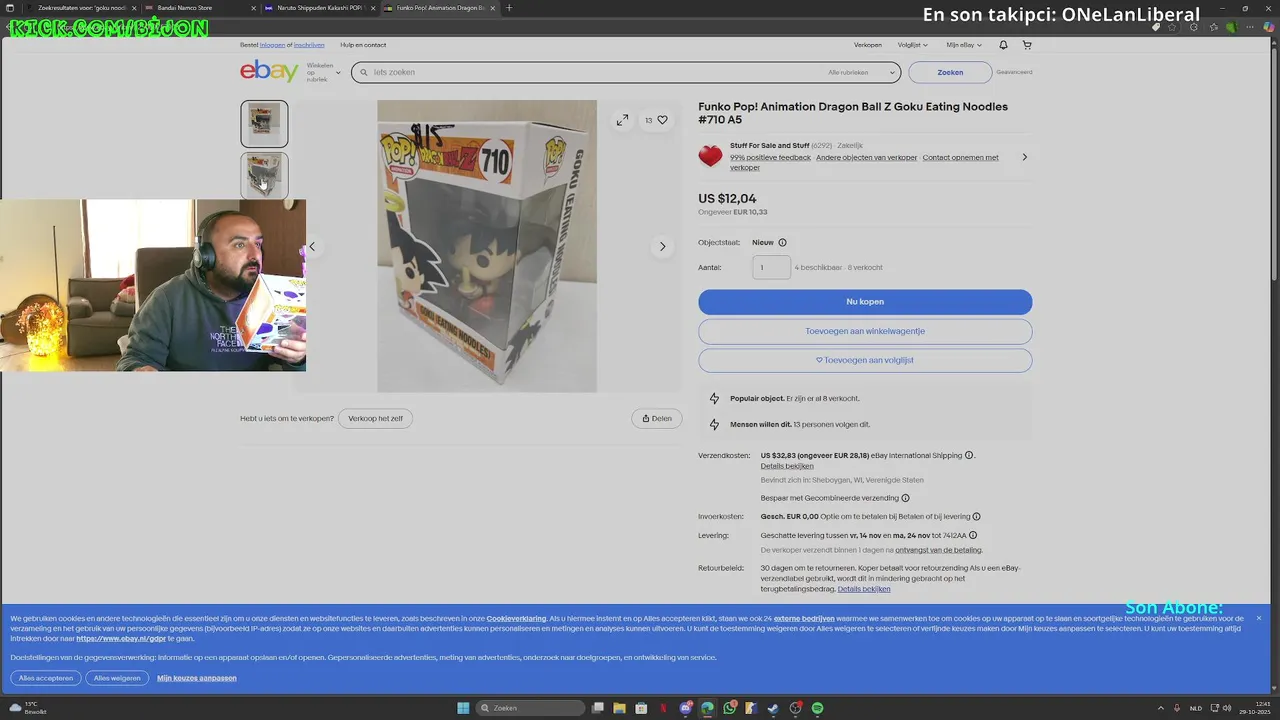Image resolution: width=1280 pixels, height=720 pixels.
Task: Expand the product image fullscreen
Action: click(x=622, y=120)
